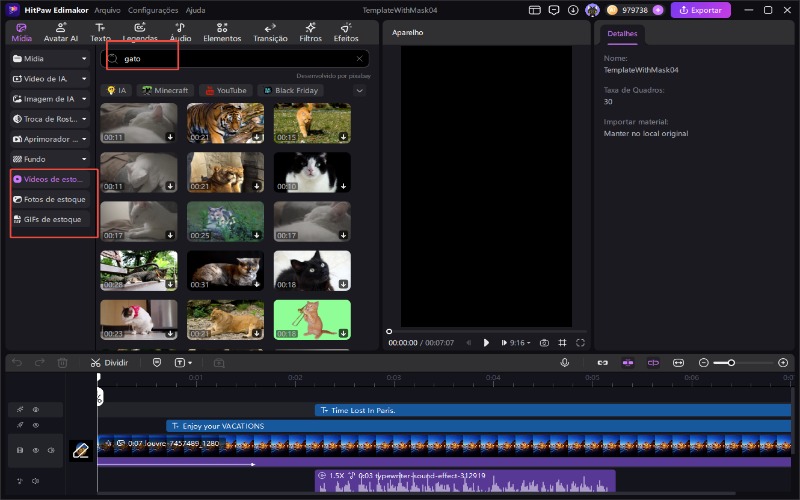800x500 pixels.
Task: Step to next frame in preview
Action: 504,343
